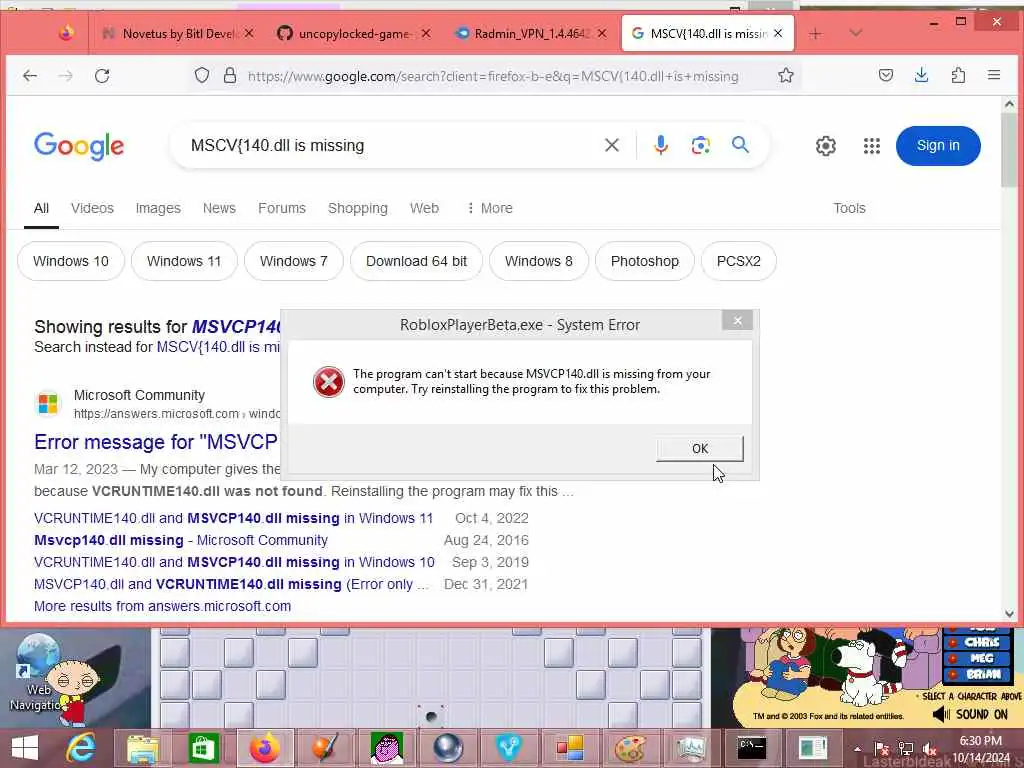1024x768 pixels.
Task: Click the Google logo
Action: tap(79, 146)
